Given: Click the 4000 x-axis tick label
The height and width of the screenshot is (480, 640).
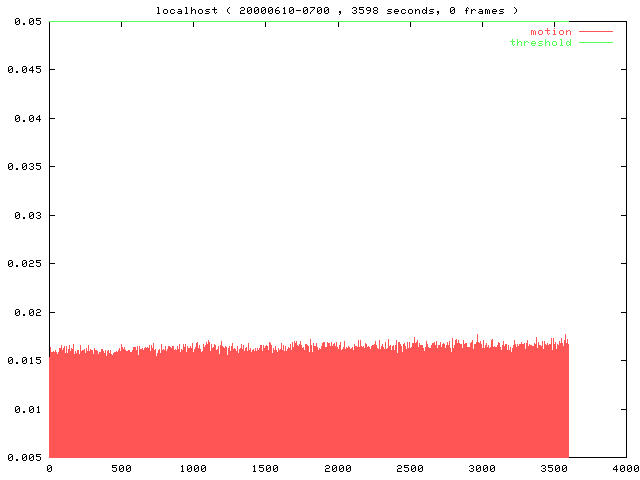Looking at the screenshot, I should (x=624, y=468).
